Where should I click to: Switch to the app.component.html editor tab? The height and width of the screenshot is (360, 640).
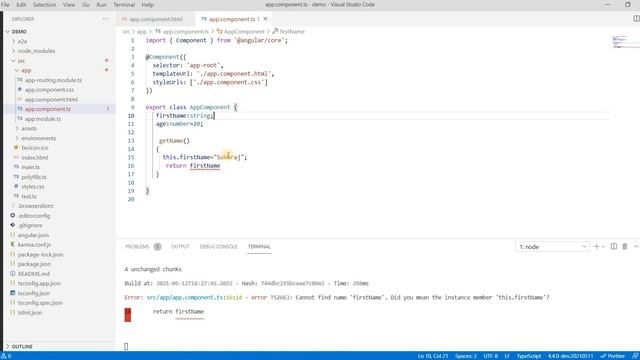[156, 19]
